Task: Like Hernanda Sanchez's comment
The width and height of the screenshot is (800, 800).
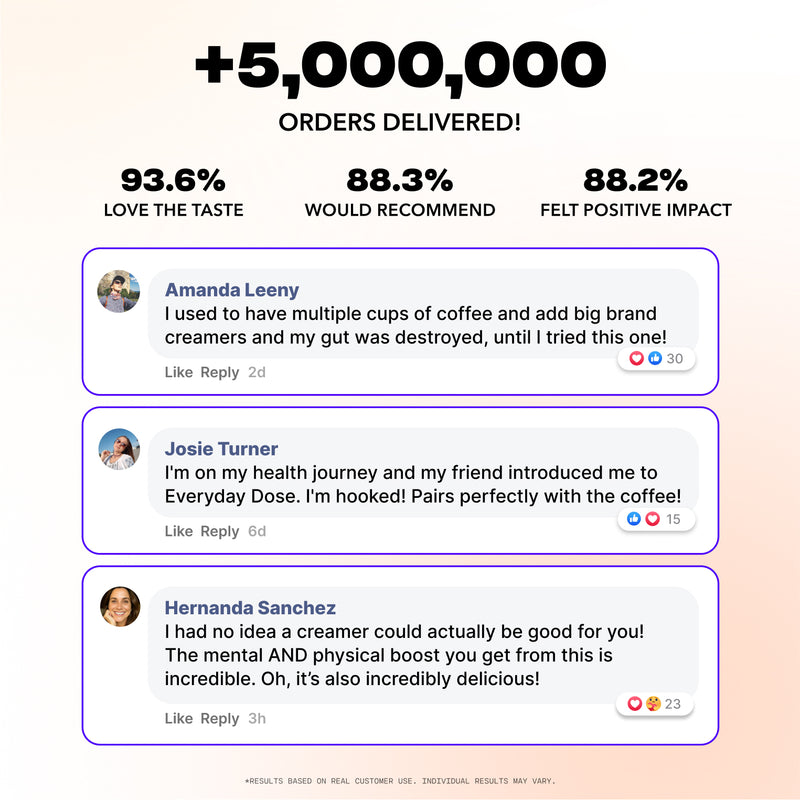Action: coord(178,718)
